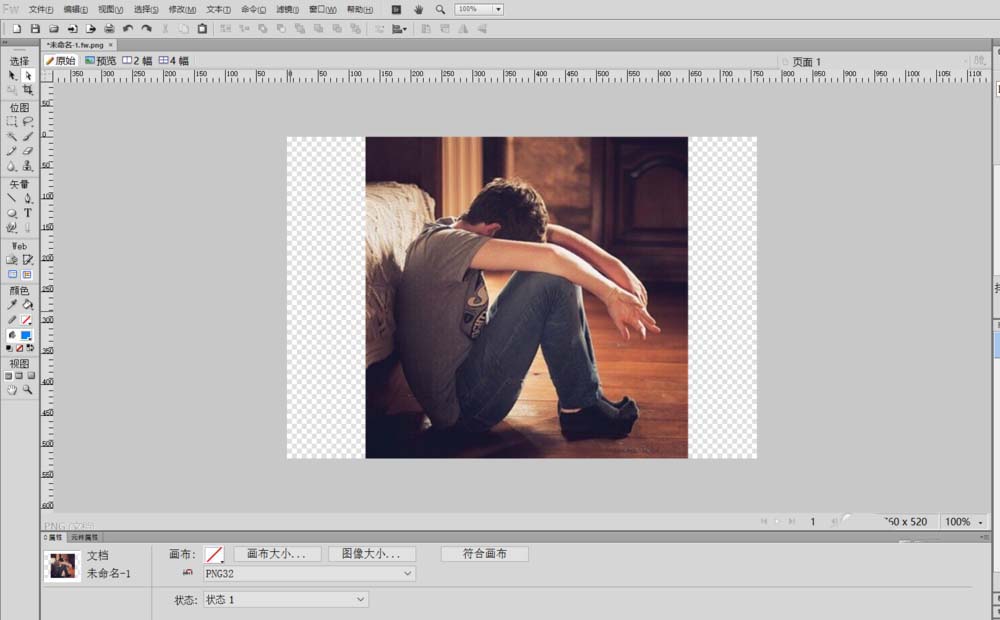Viewport: 1000px width, 620px height.
Task: Click the Import toolbar icon
Action: point(72,29)
